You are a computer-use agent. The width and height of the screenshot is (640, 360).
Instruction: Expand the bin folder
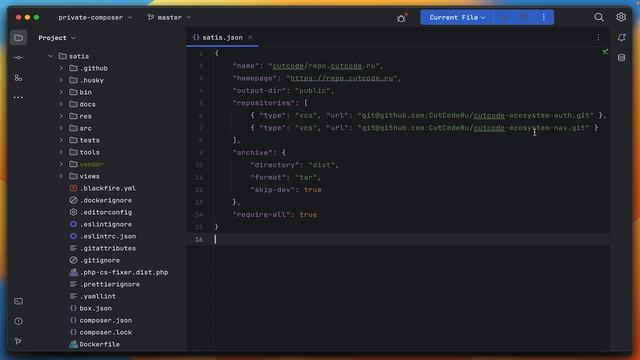pyautogui.click(x=61, y=92)
